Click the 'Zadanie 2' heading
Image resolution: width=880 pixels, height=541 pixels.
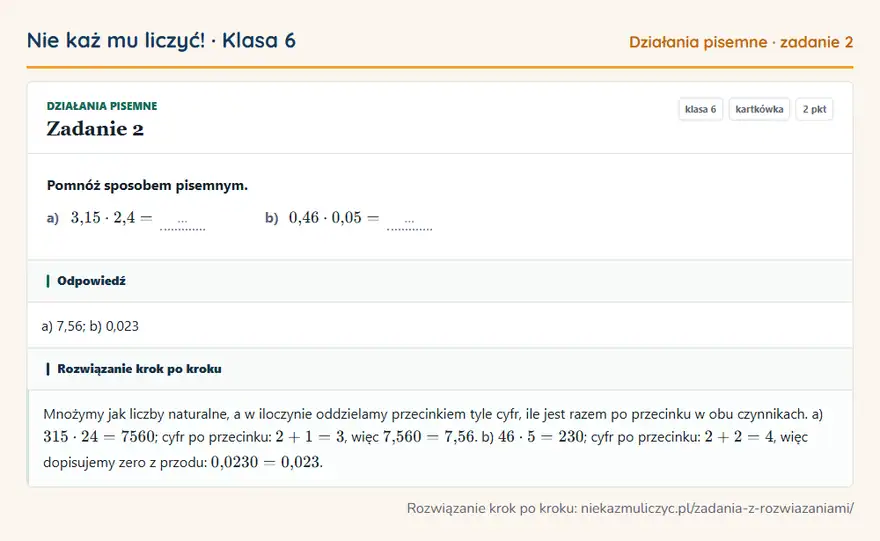coord(95,129)
